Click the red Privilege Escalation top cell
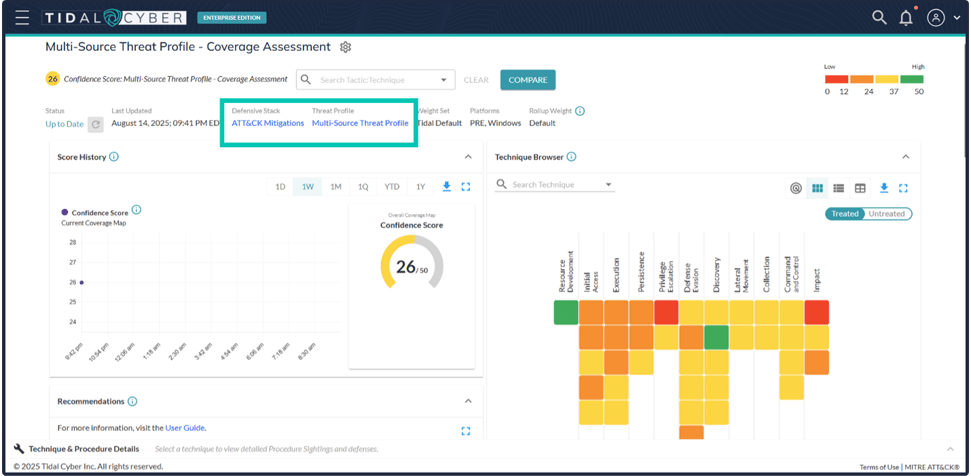 point(666,313)
